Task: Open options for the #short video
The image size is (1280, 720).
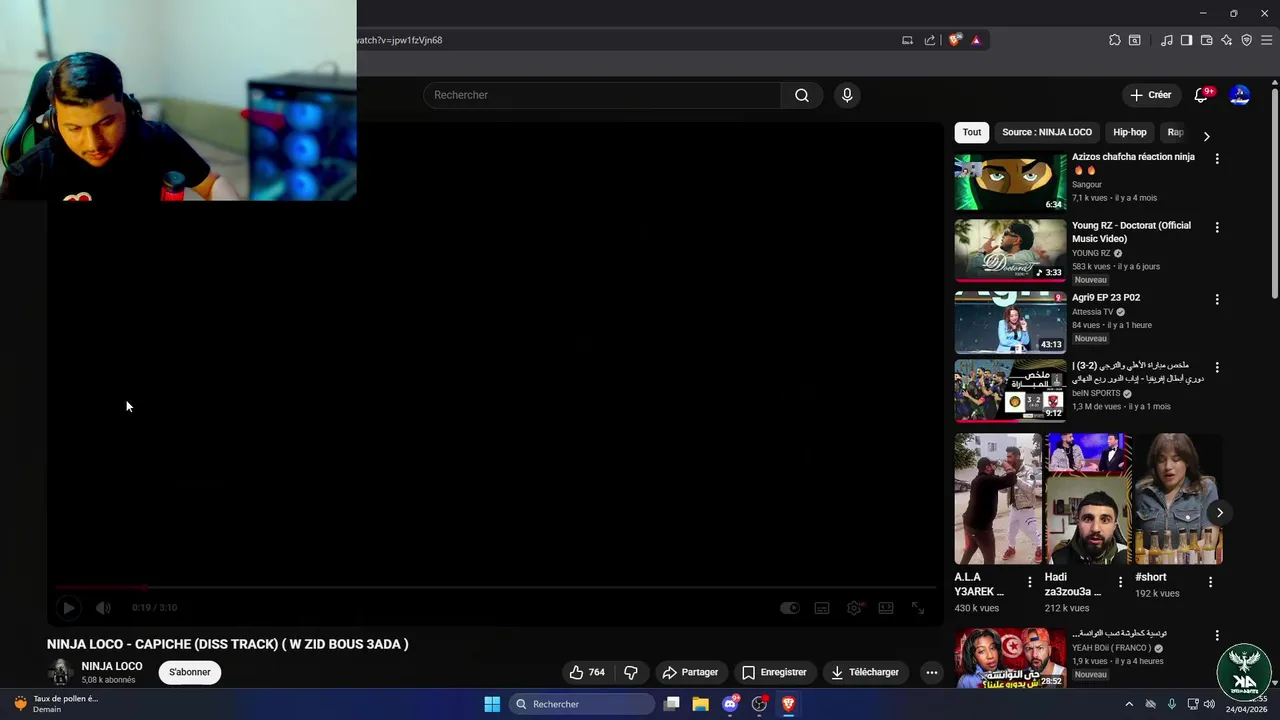Action: coord(1210,582)
